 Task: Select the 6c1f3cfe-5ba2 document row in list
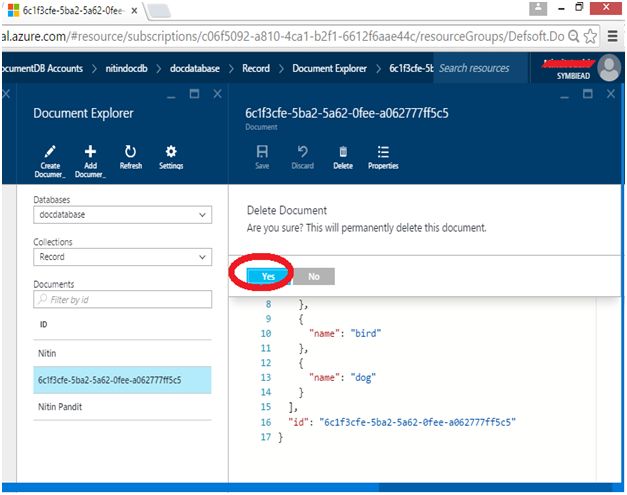click(122, 380)
